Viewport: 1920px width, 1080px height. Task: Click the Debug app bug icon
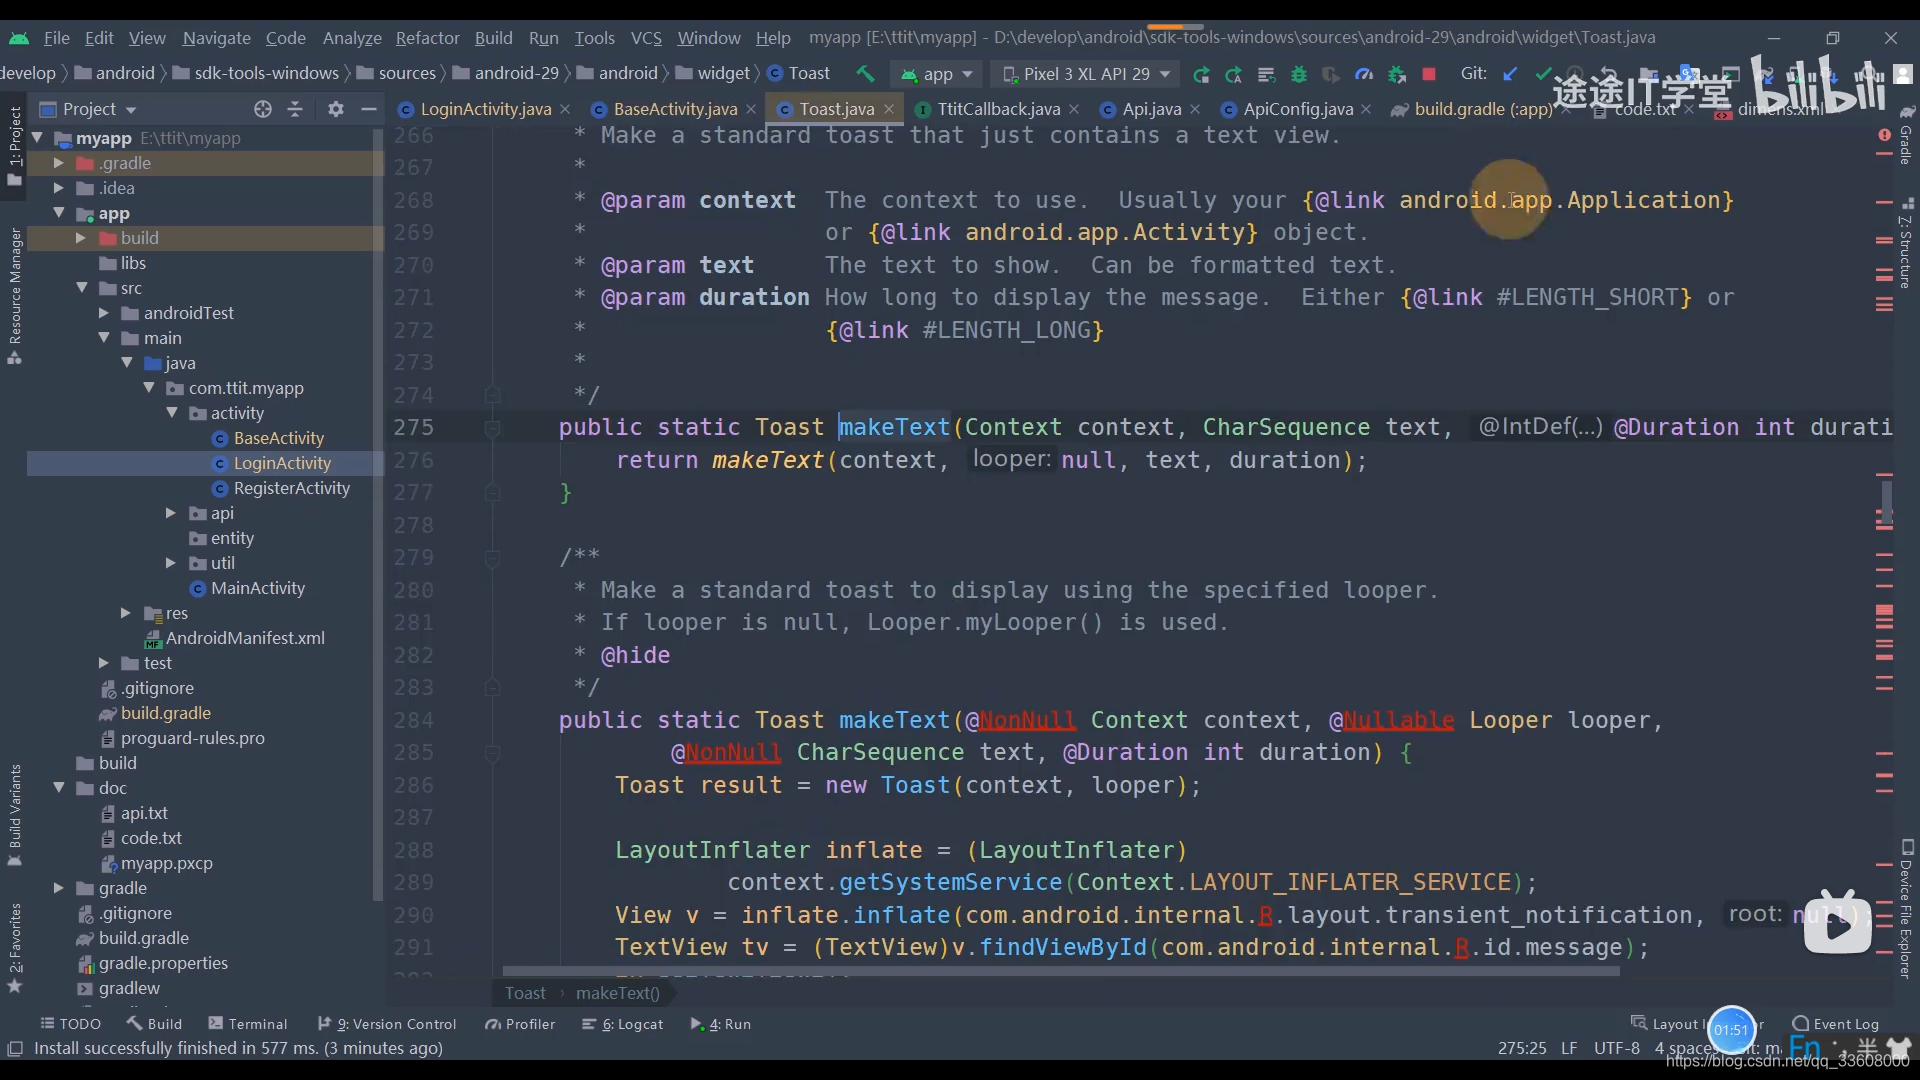click(x=1299, y=74)
